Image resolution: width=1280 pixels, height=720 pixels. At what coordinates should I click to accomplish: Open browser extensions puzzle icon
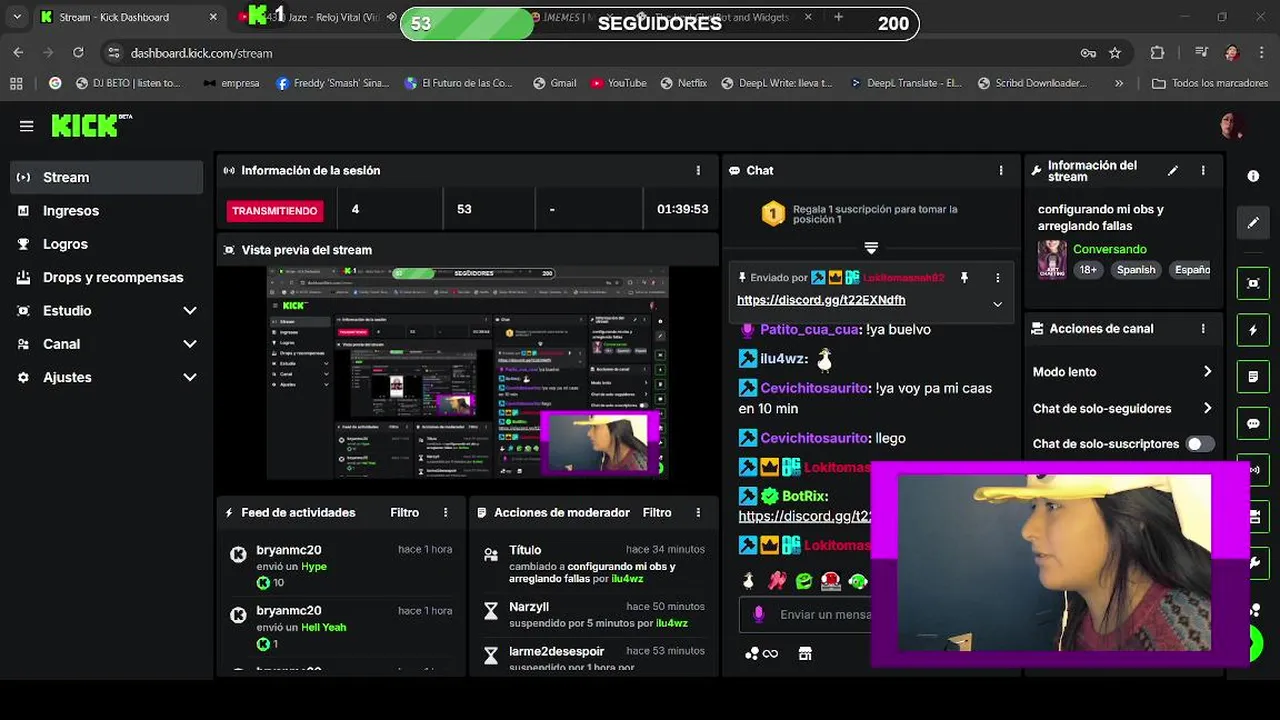1158,53
